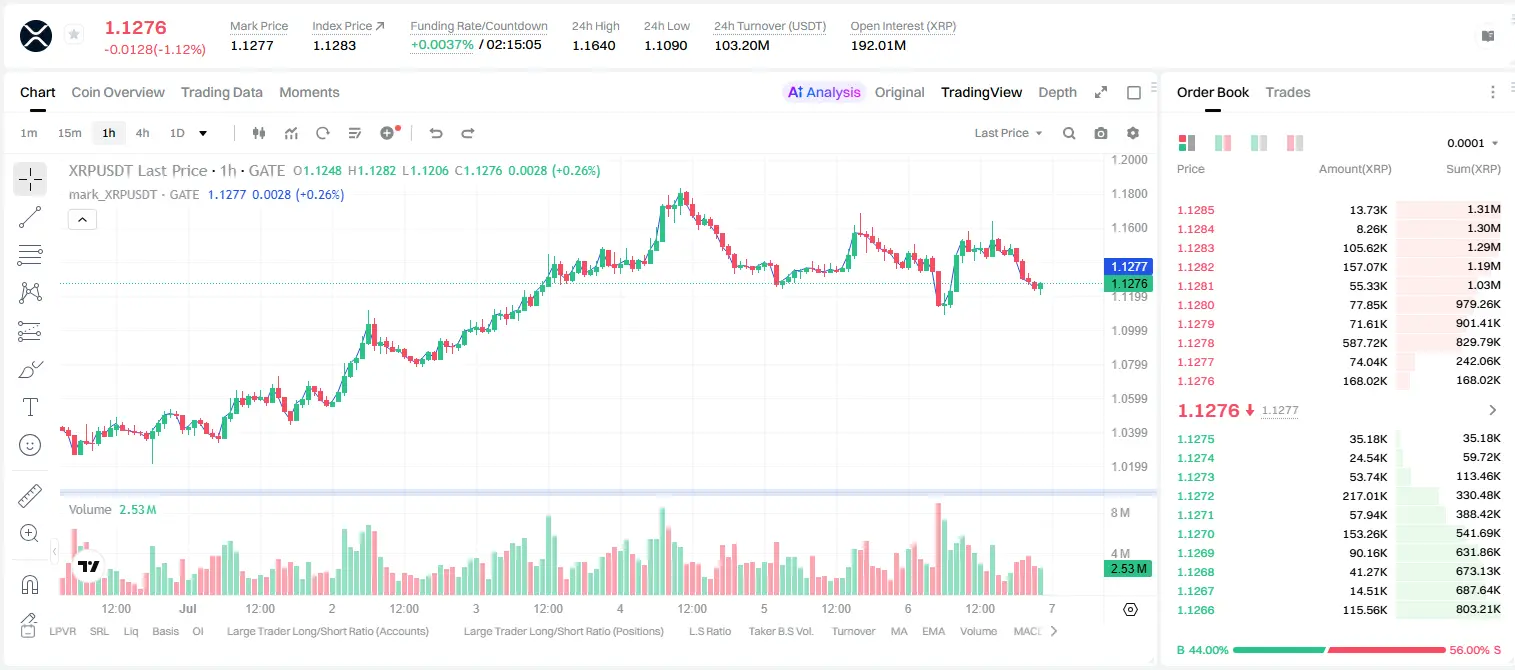Toggle the magnet snap mode

coord(30,584)
